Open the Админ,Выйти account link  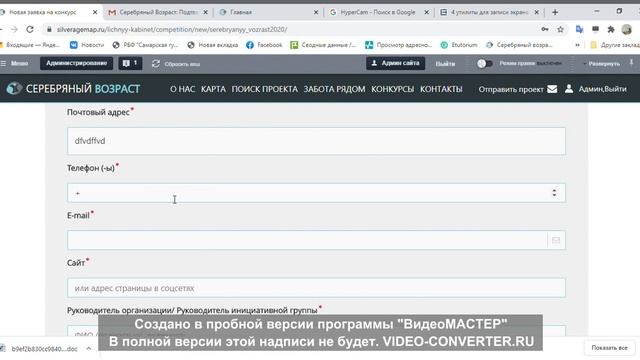click(x=602, y=89)
